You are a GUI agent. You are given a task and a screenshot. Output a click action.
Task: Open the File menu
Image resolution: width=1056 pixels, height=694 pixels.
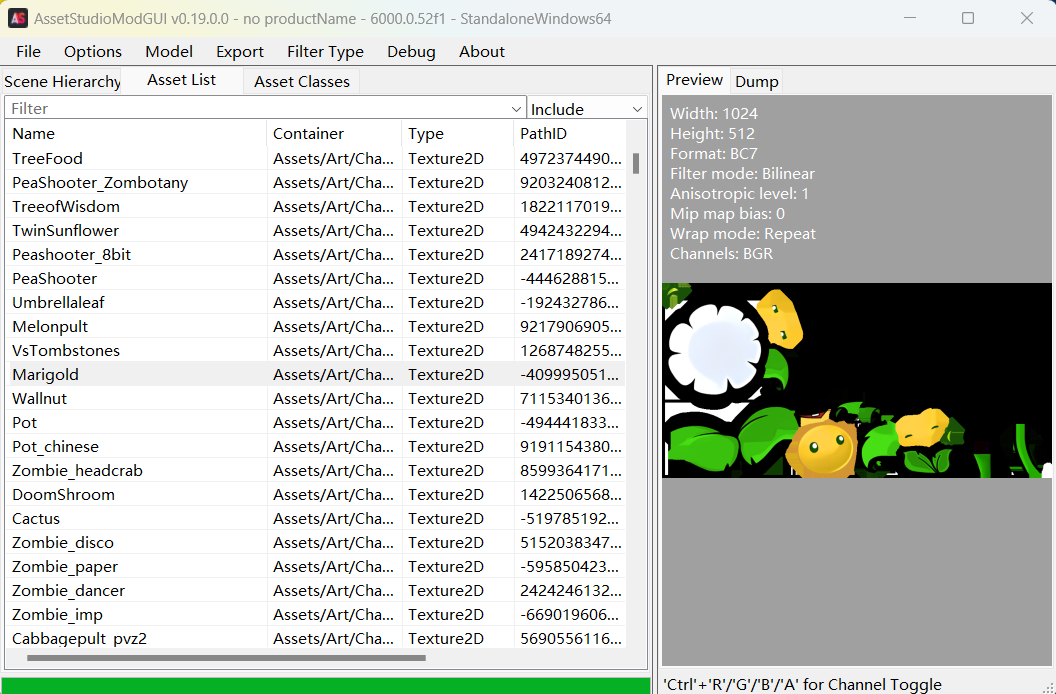tap(28, 52)
